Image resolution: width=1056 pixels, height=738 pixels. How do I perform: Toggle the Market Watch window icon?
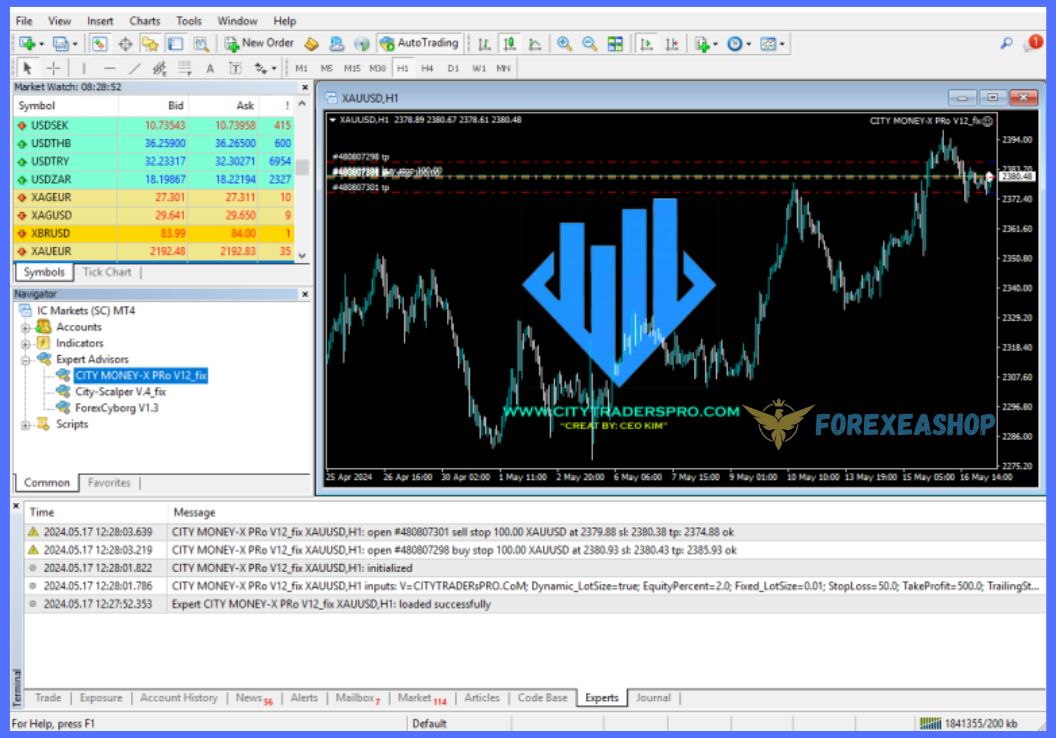coord(99,44)
